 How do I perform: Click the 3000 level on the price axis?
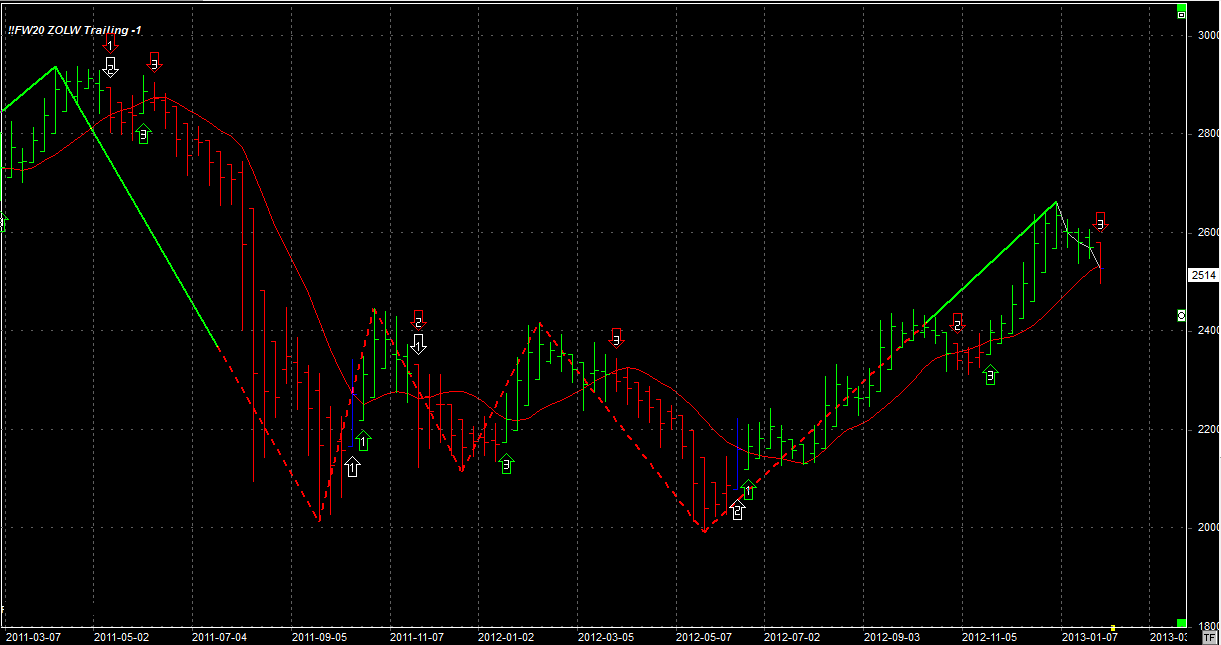coord(1207,35)
